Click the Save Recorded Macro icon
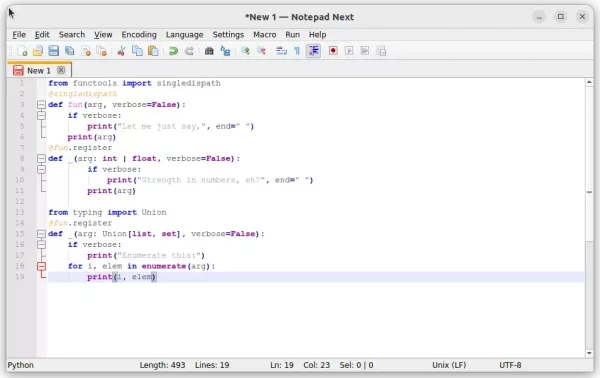The image size is (600, 378). (381, 51)
